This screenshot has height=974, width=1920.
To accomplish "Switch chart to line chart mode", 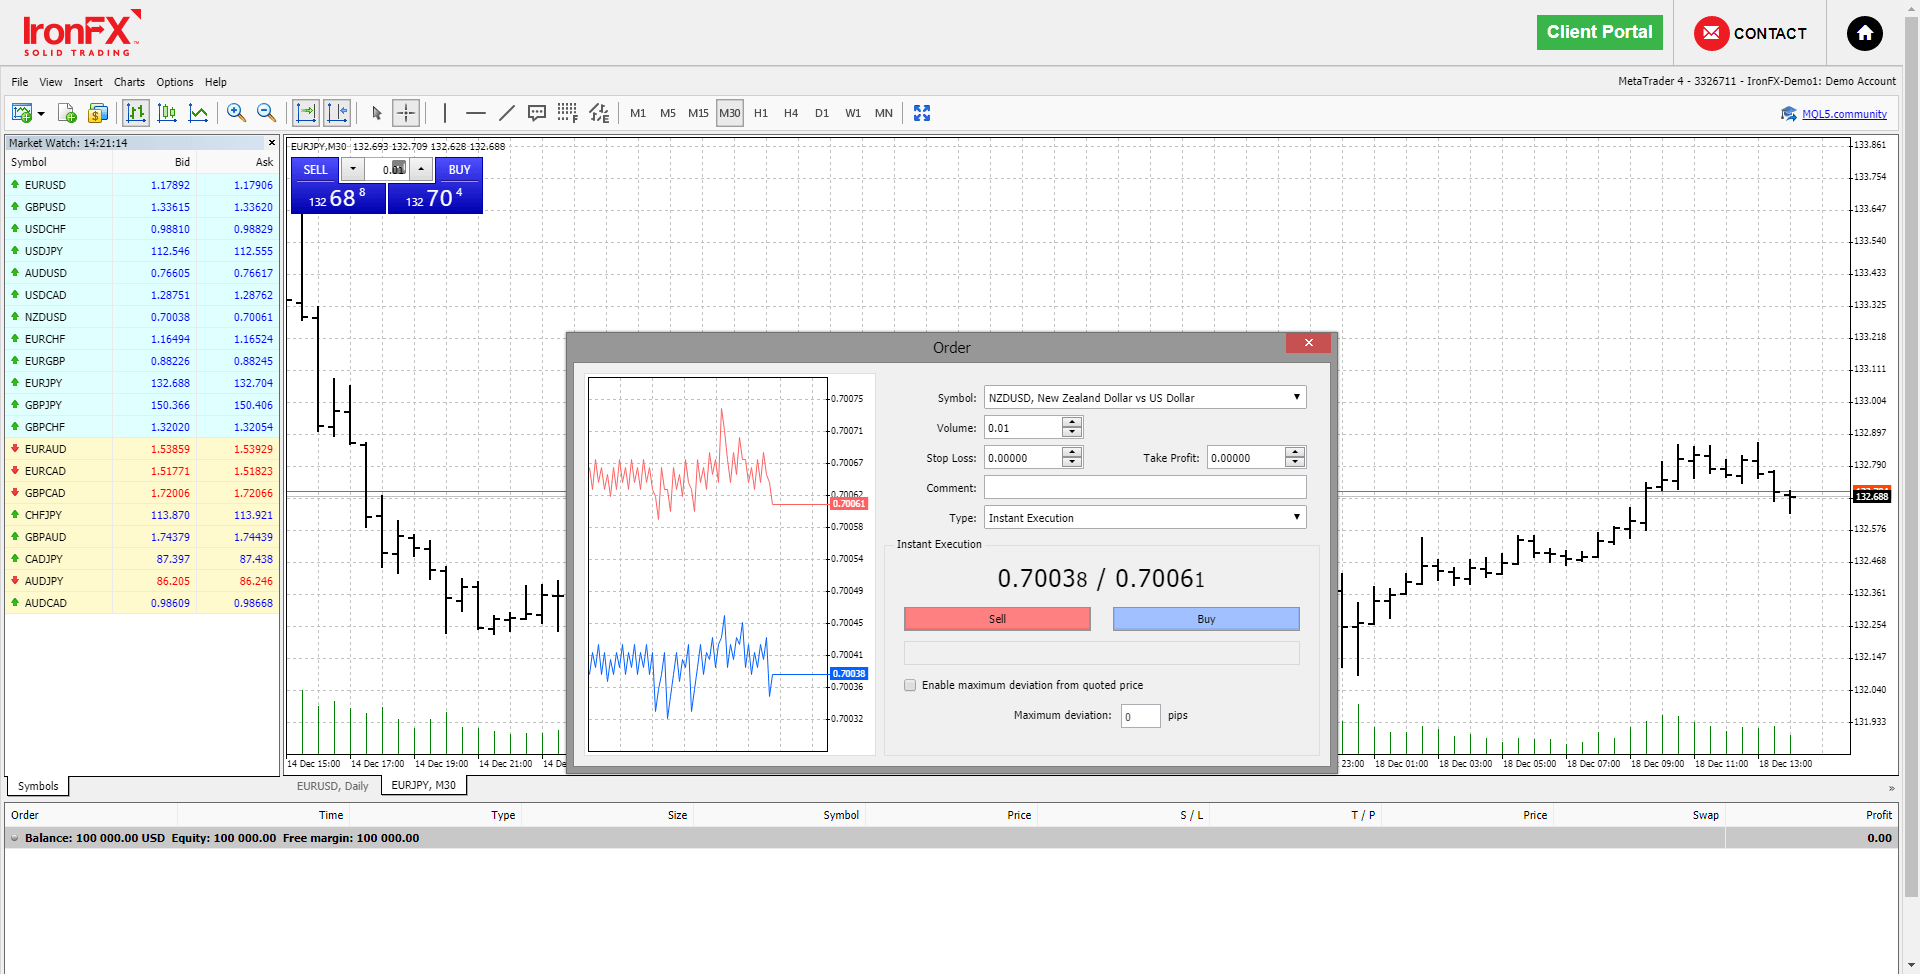I will point(198,113).
